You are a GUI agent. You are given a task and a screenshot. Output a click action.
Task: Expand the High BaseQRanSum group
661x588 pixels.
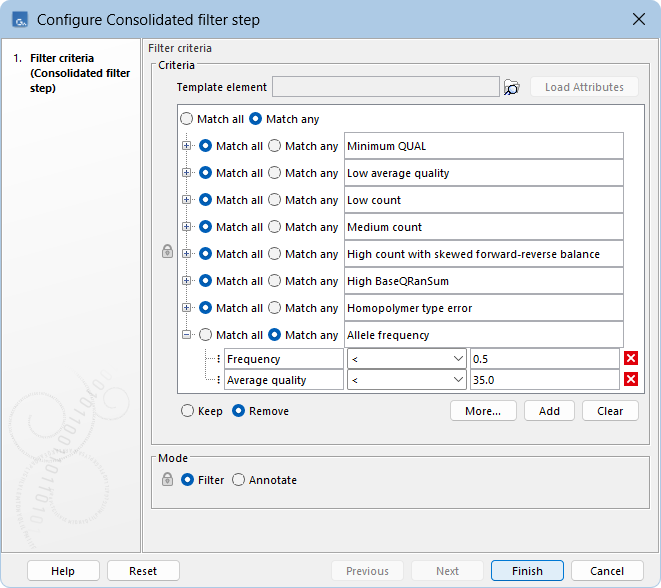tap(186, 281)
